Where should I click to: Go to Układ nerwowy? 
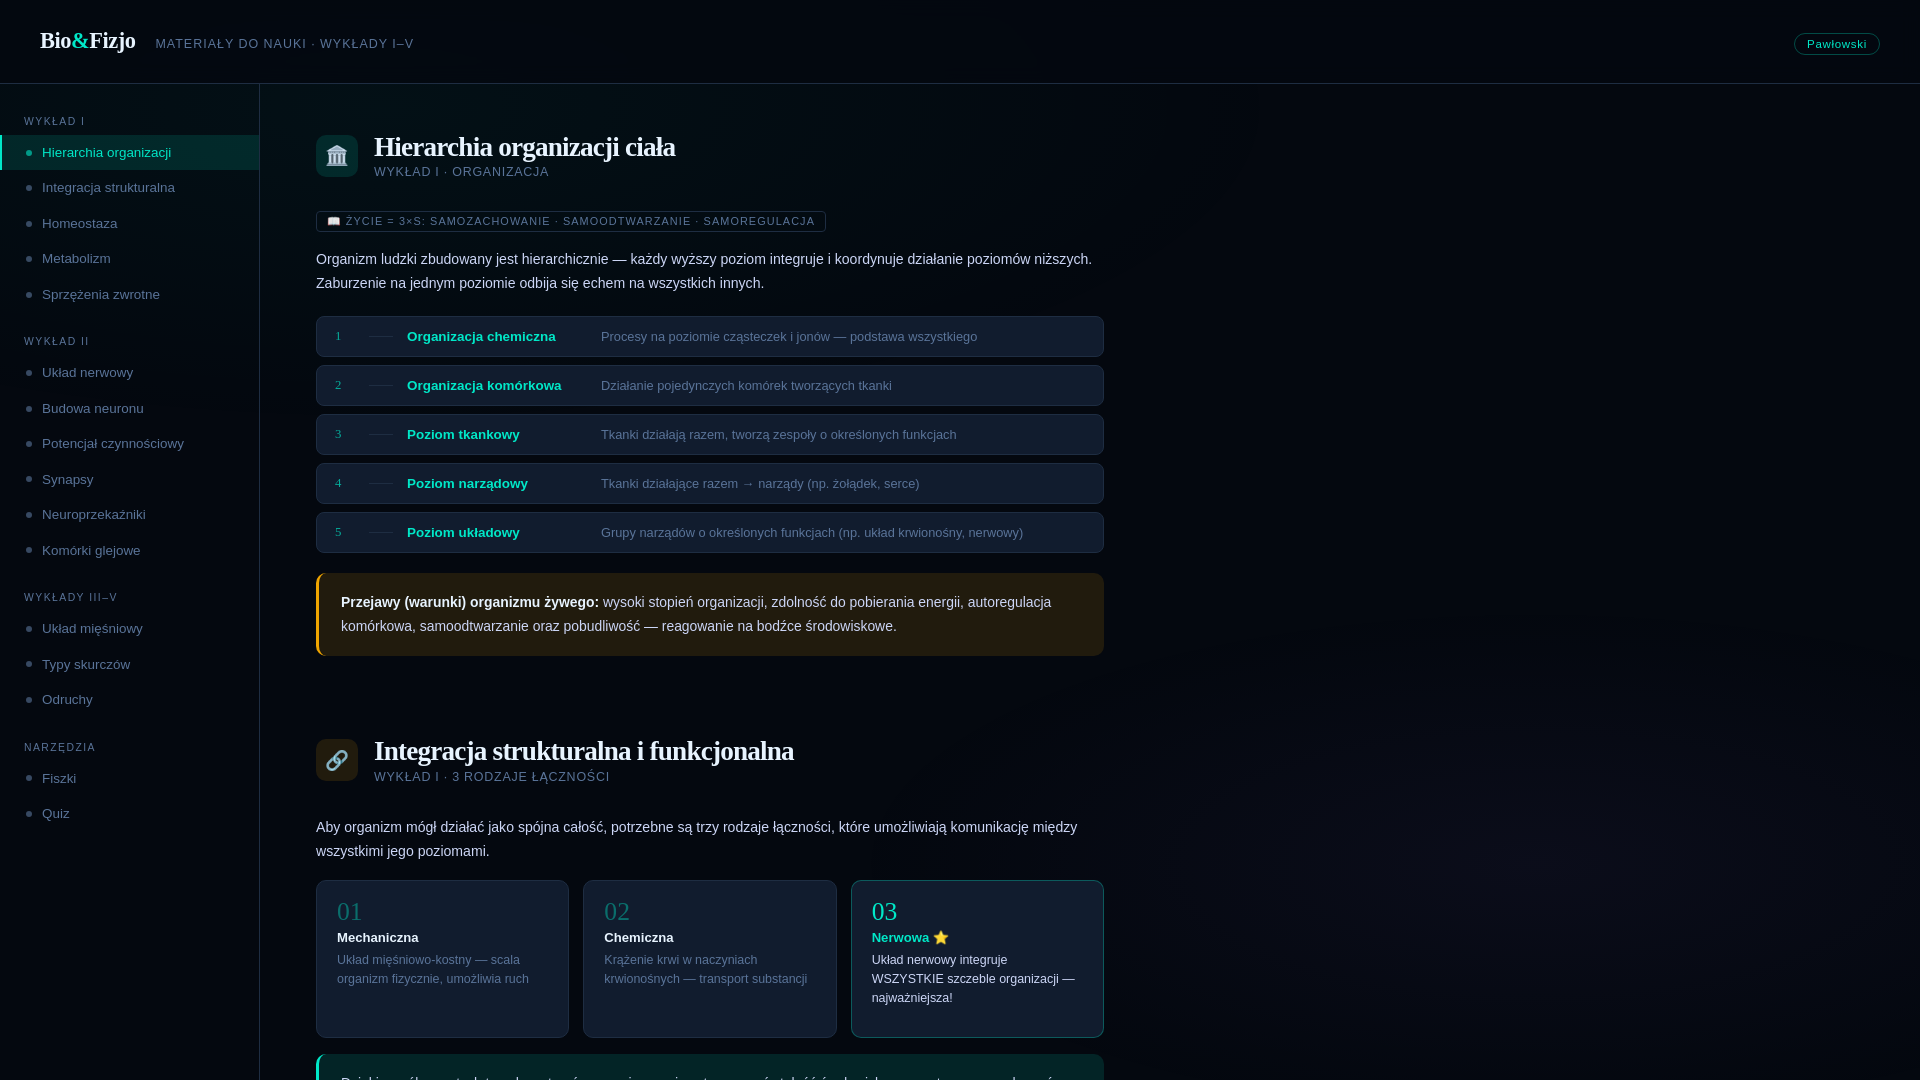tap(130, 373)
